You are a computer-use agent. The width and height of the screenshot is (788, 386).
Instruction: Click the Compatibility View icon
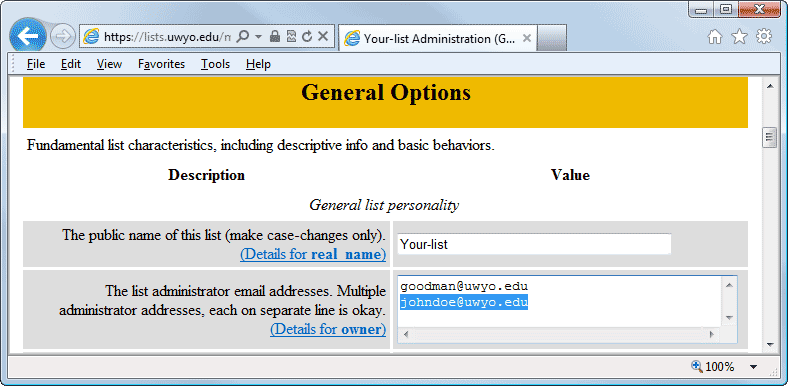click(291, 36)
